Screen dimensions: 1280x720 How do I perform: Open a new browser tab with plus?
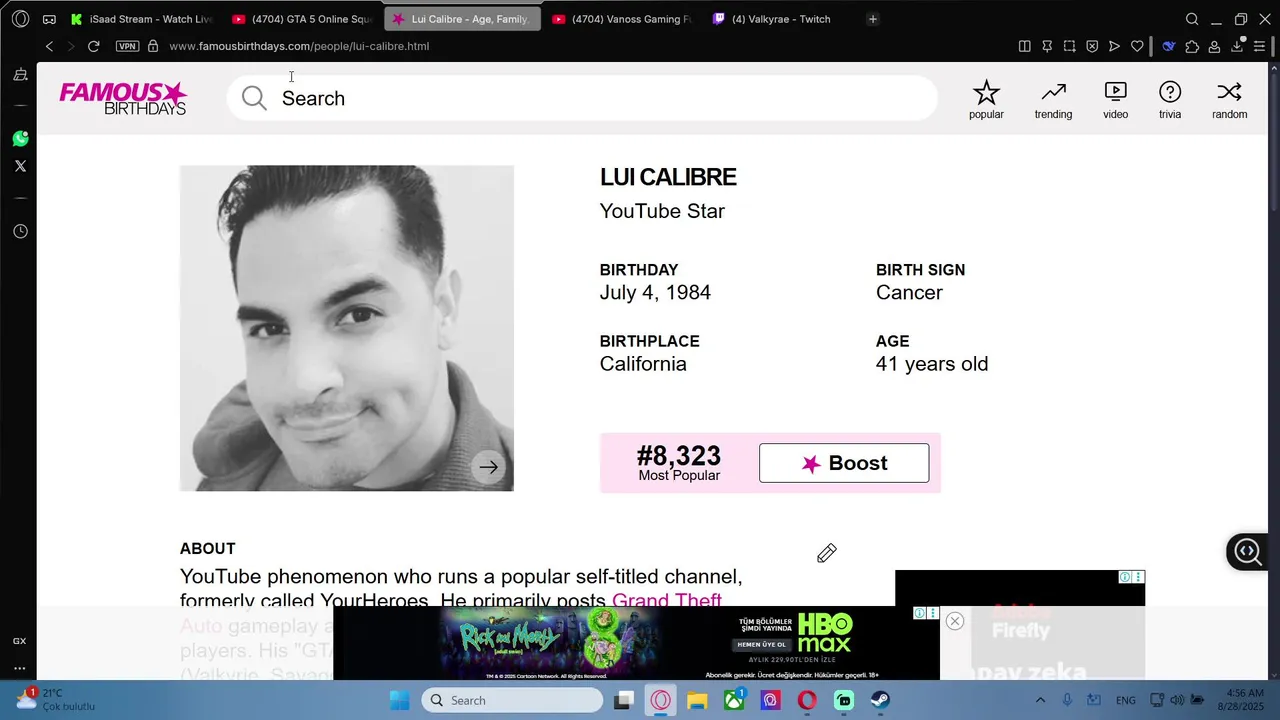[x=872, y=19]
